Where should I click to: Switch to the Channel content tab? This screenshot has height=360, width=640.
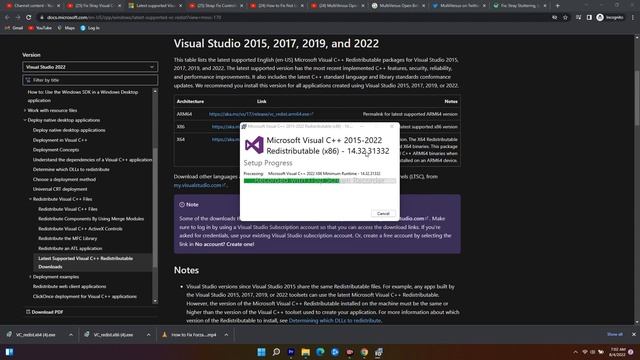33,6
